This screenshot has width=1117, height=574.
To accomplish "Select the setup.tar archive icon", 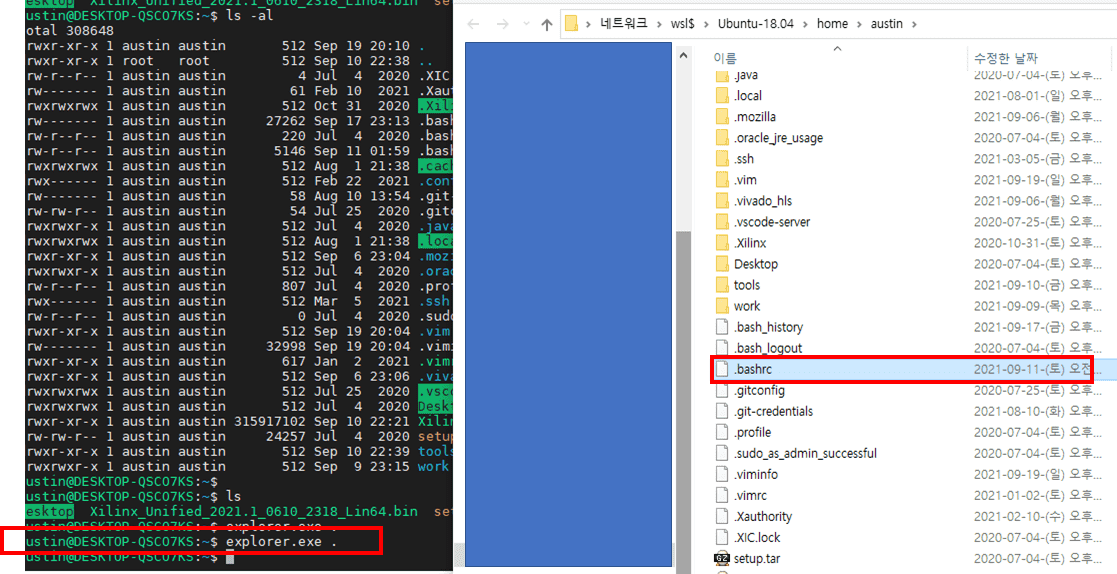I will (x=722, y=558).
